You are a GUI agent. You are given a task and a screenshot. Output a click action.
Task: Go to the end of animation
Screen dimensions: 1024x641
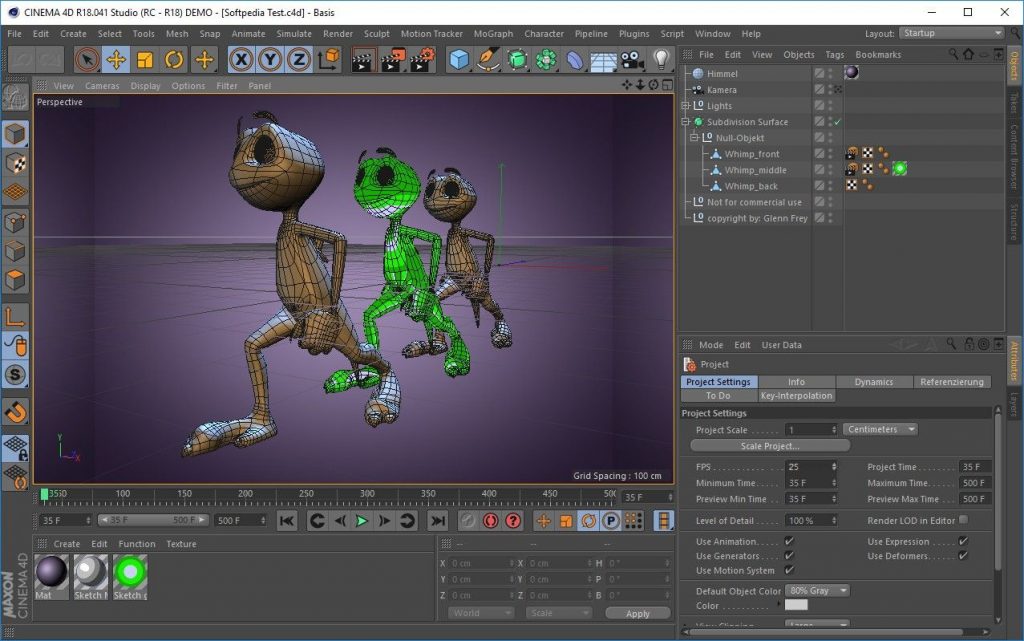[438, 520]
